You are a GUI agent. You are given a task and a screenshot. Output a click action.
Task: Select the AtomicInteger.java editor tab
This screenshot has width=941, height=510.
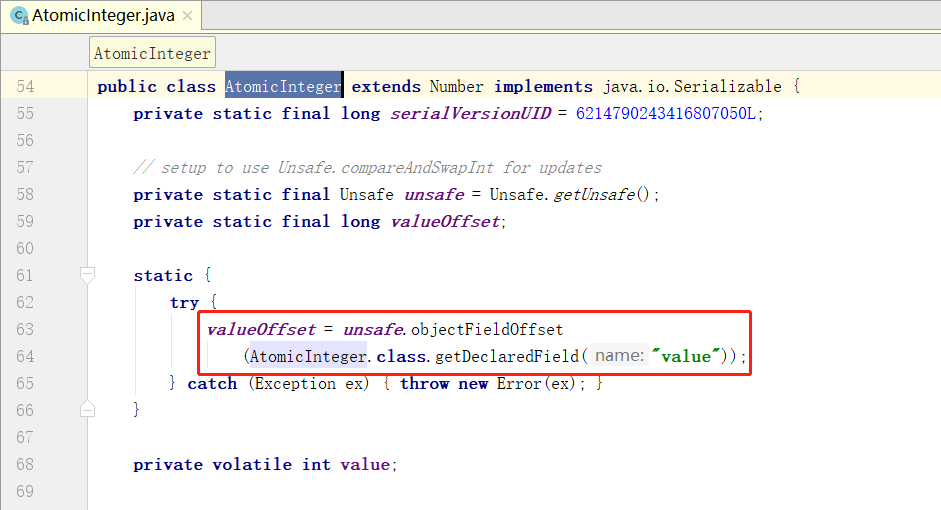coord(101,16)
